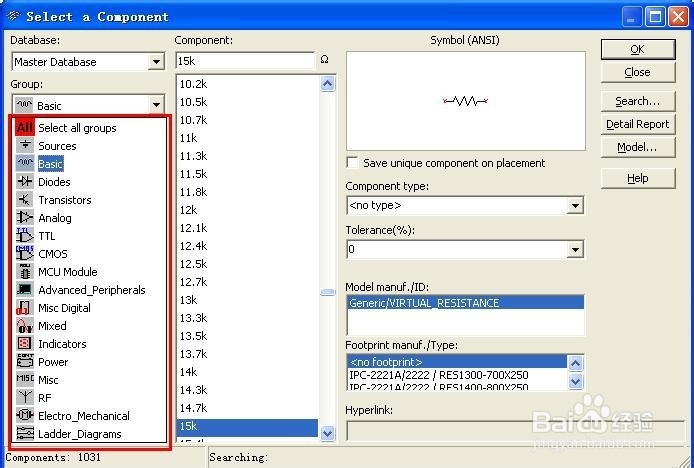Image resolution: width=694 pixels, height=468 pixels.
Task: Click the TTL group icon
Action: (25, 236)
